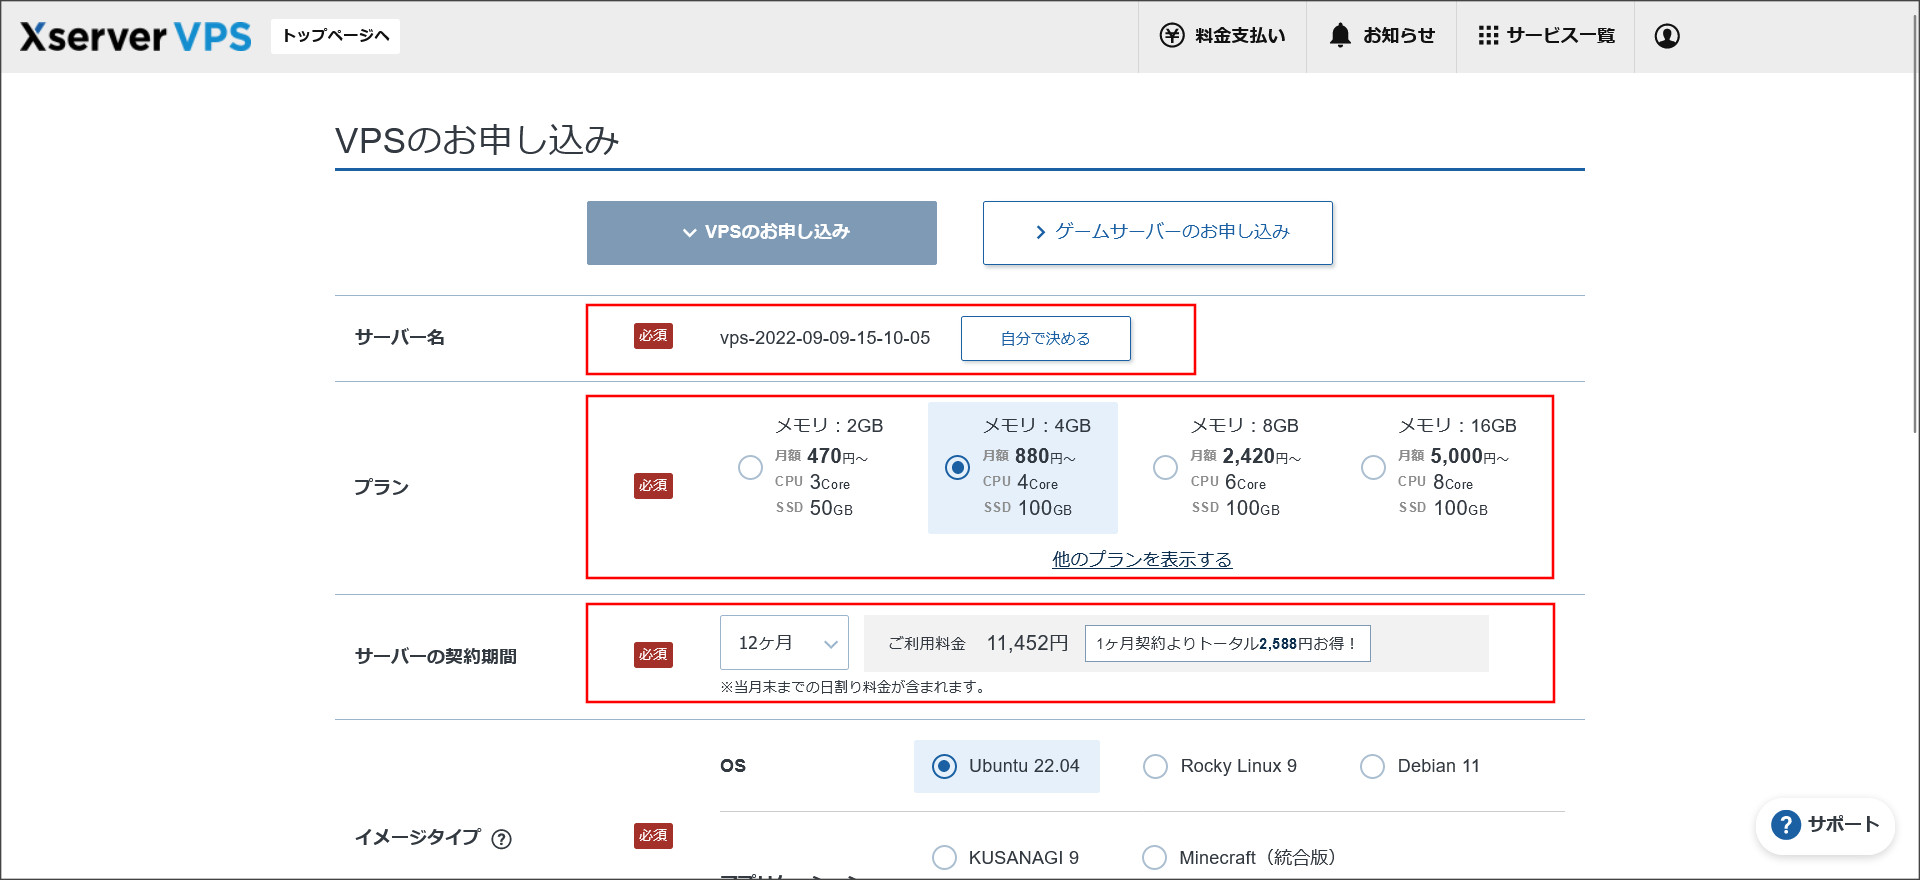
Task: Click the 1ヶ月契約よりトータル2,588円お得 label
Action: tap(1228, 643)
